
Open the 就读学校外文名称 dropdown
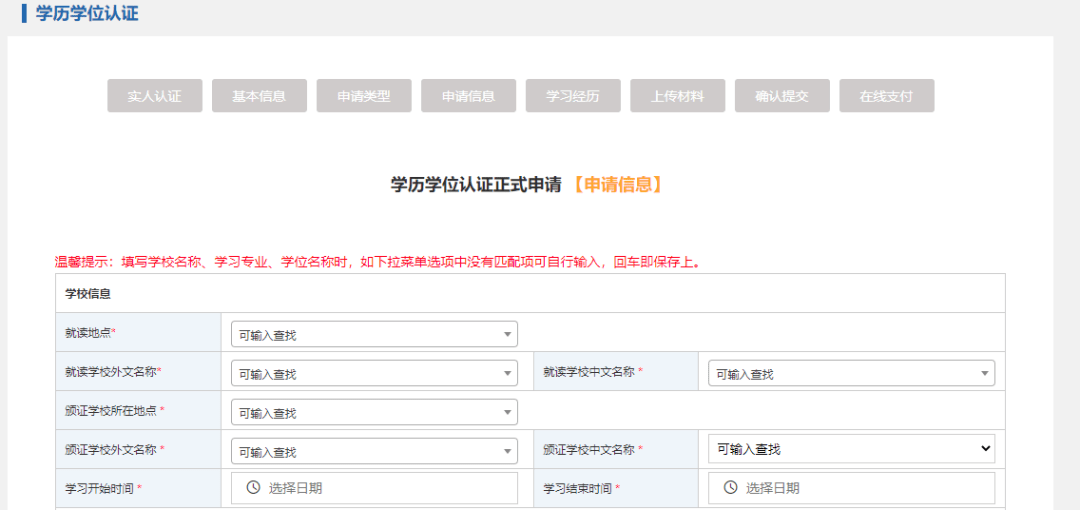tap(373, 373)
